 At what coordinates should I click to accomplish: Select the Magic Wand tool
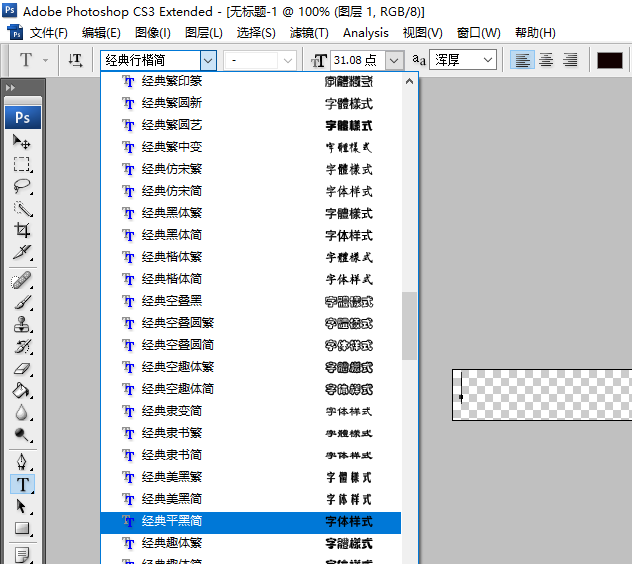tap(22, 208)
